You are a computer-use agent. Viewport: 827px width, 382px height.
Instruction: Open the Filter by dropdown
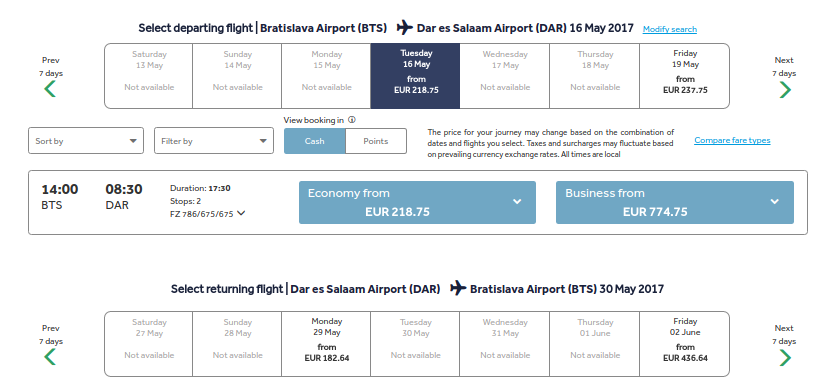(x=214, y=141)
